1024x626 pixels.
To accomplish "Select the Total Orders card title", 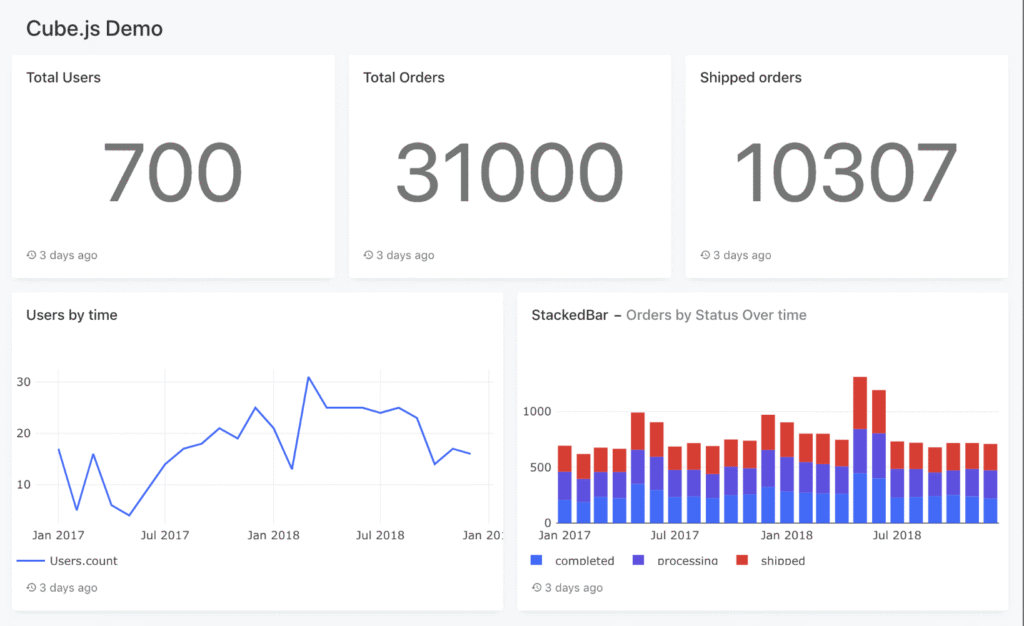I will click(404, 77).
